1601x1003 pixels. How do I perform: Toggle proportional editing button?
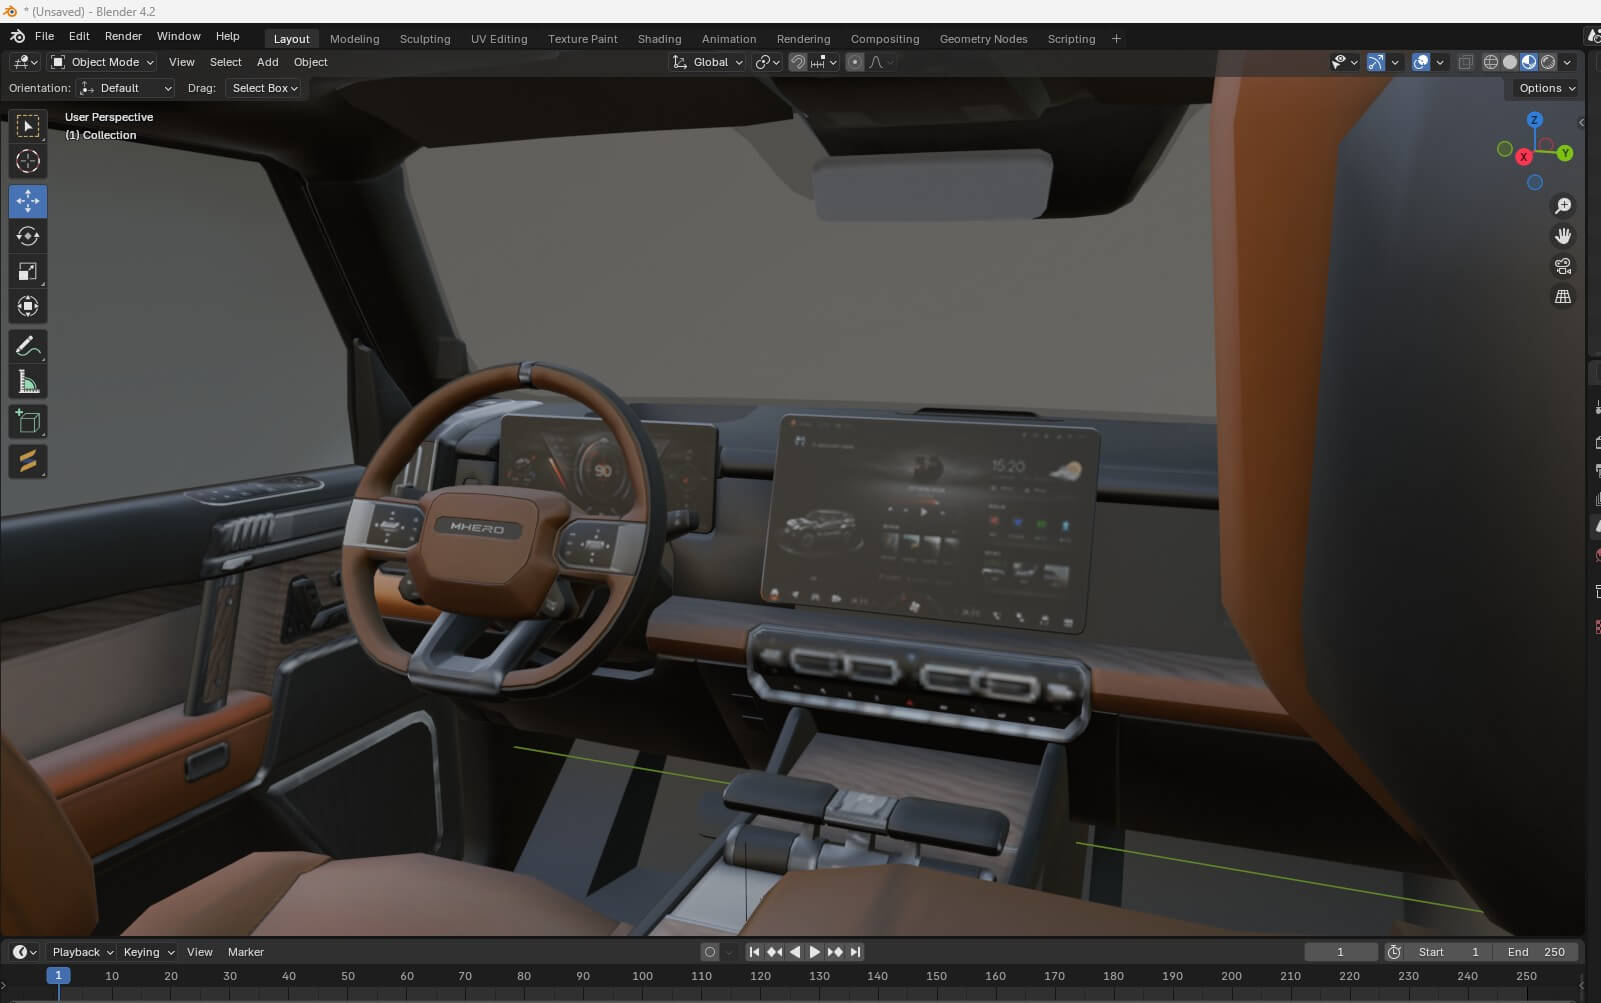tap(855, 62)
